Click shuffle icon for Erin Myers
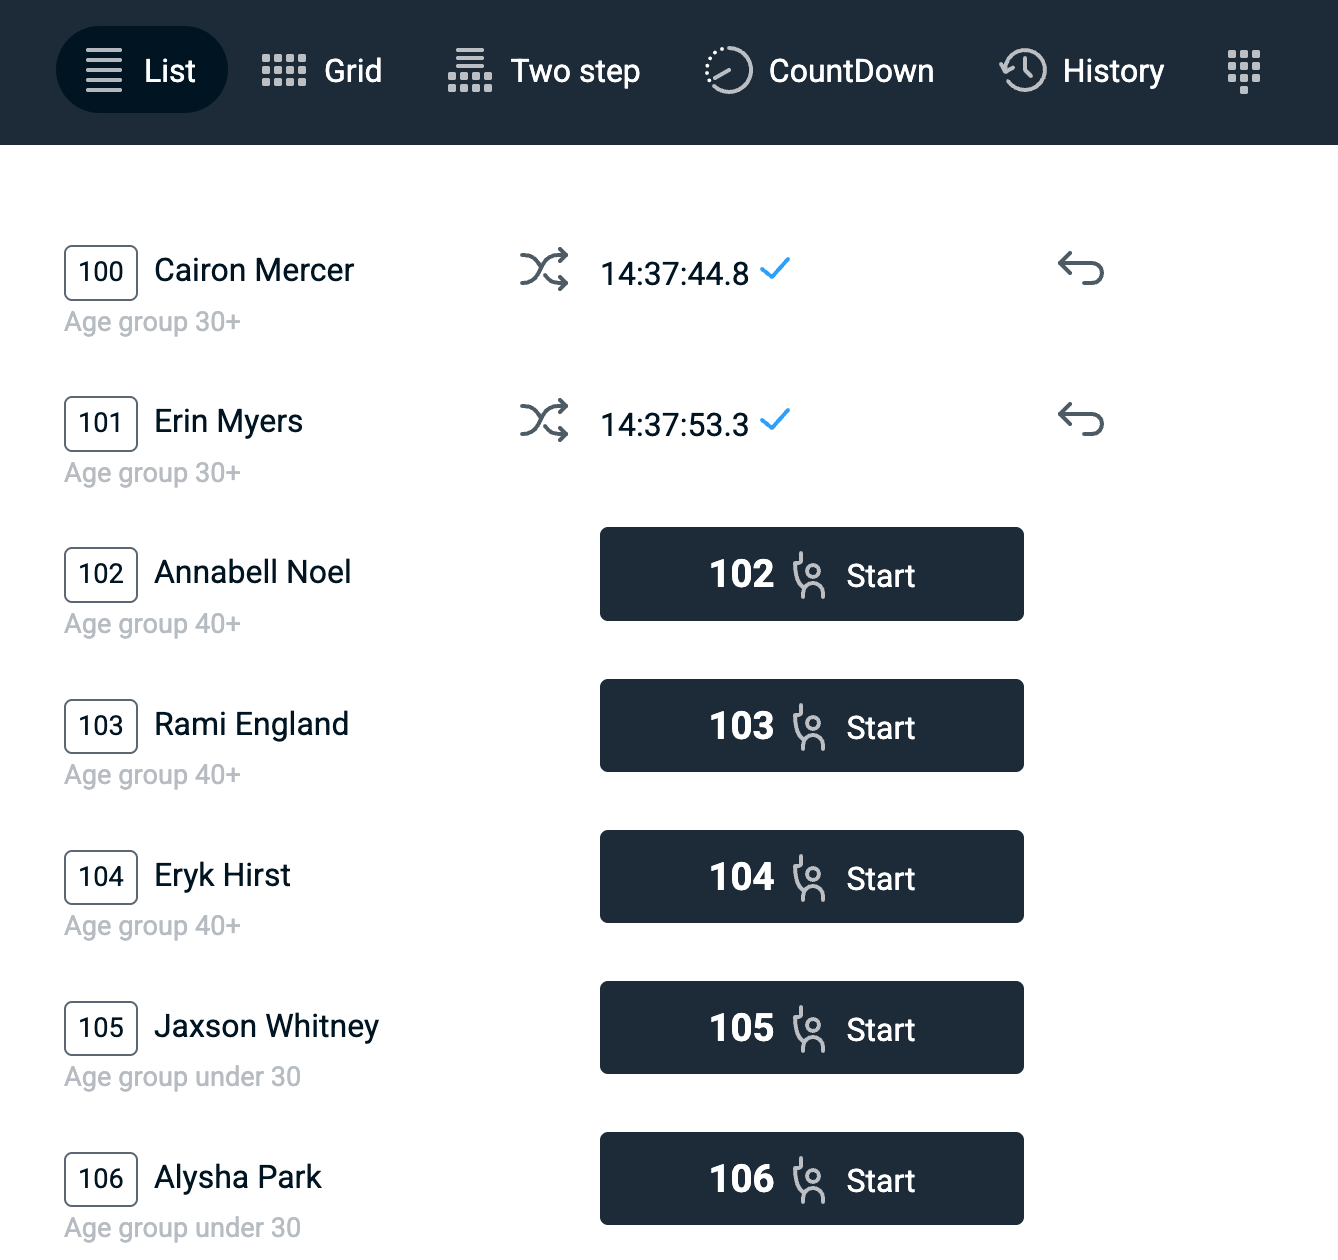This screenshot has height=1260, width=1338. pyautogui.click(x=544, y=421)
